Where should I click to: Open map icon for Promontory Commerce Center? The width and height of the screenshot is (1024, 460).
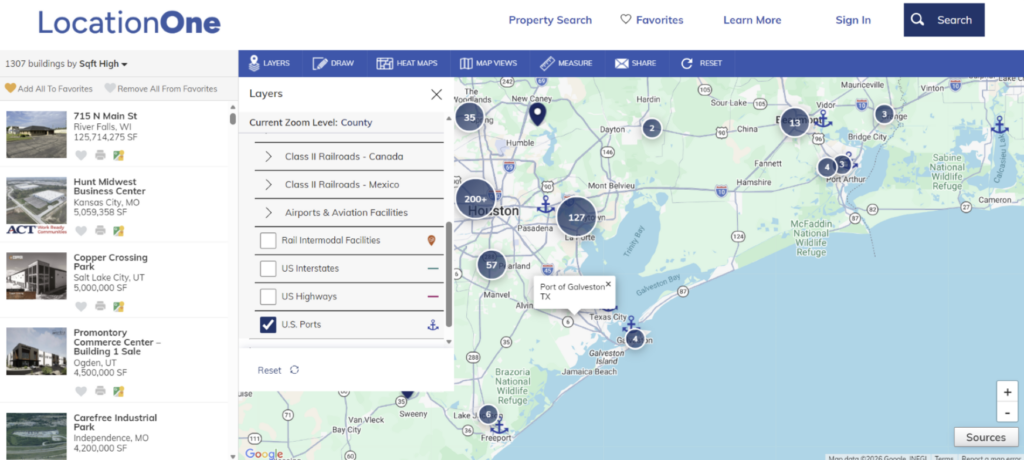(x=119, y=391)
